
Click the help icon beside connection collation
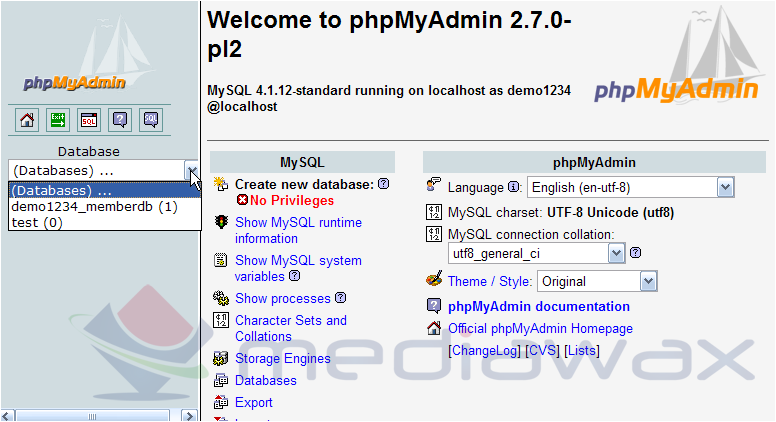click(635, 253)
